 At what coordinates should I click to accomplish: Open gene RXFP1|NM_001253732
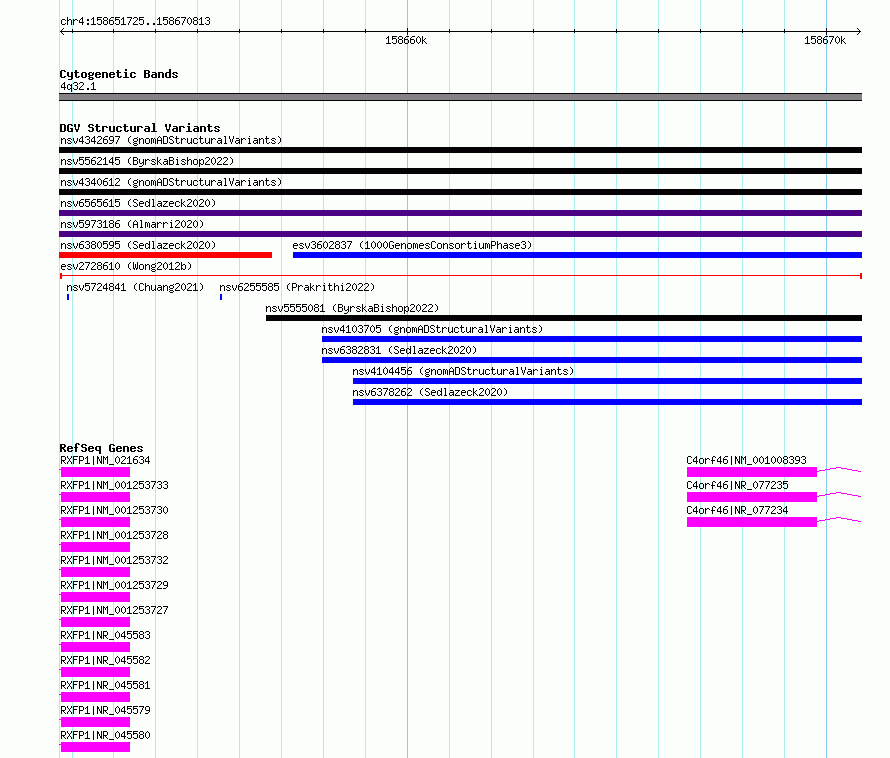coord(114,560)
